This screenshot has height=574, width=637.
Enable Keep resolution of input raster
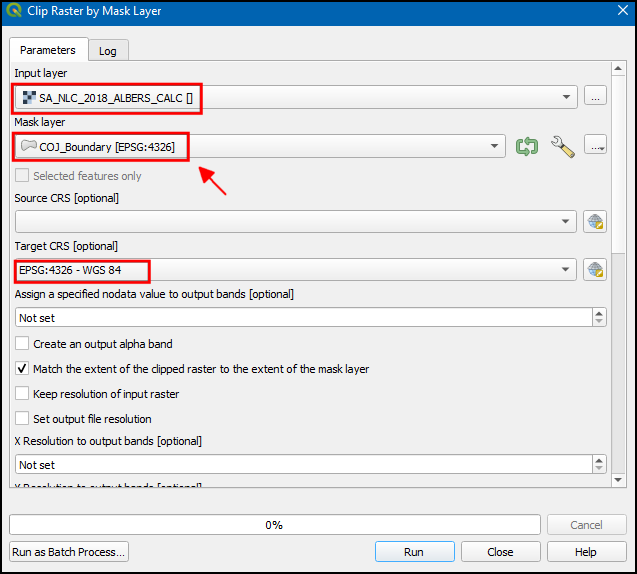point(23,394)
